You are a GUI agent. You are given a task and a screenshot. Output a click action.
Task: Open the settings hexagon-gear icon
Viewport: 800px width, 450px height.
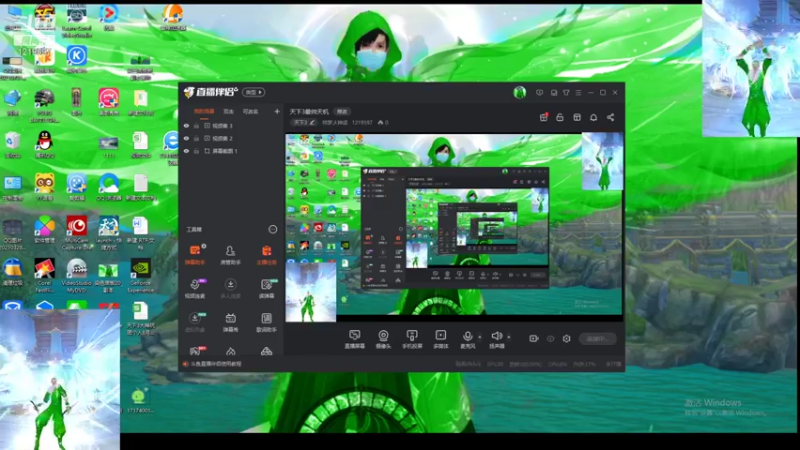(x=566, y=338)
